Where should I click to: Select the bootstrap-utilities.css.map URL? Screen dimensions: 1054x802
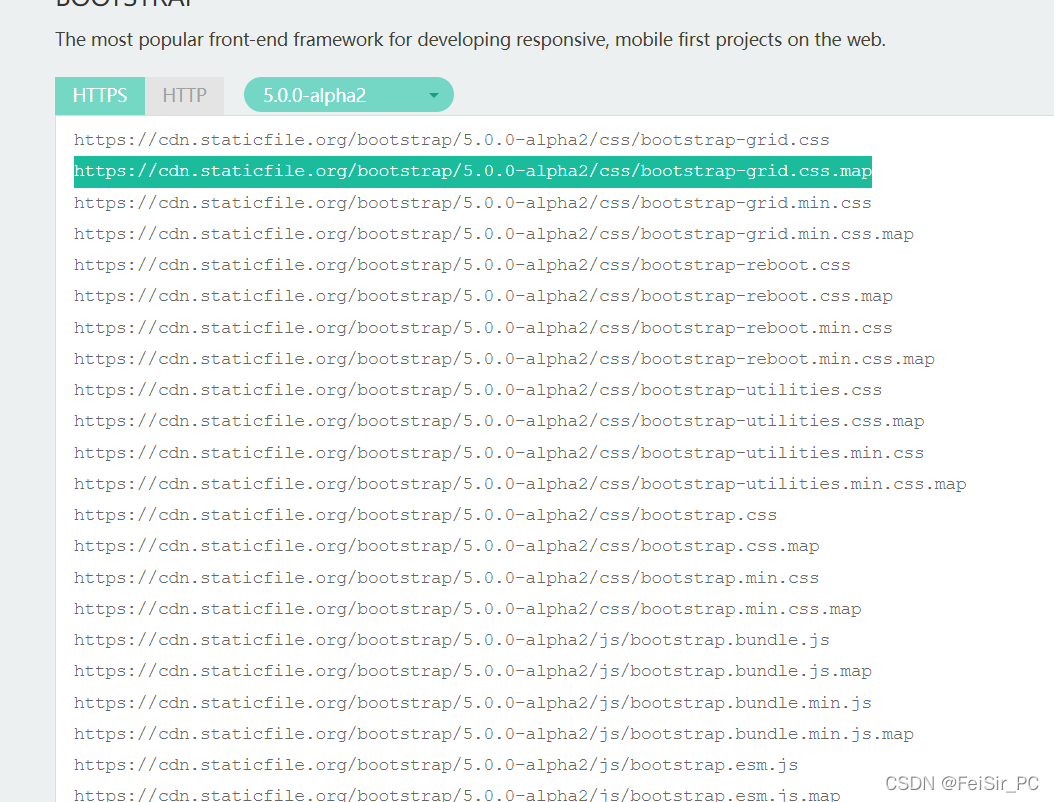pos(499,421)
